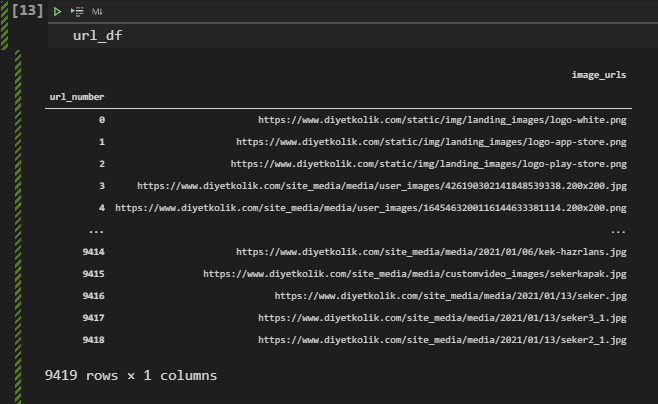Select index cell 3

click(102, 186)
